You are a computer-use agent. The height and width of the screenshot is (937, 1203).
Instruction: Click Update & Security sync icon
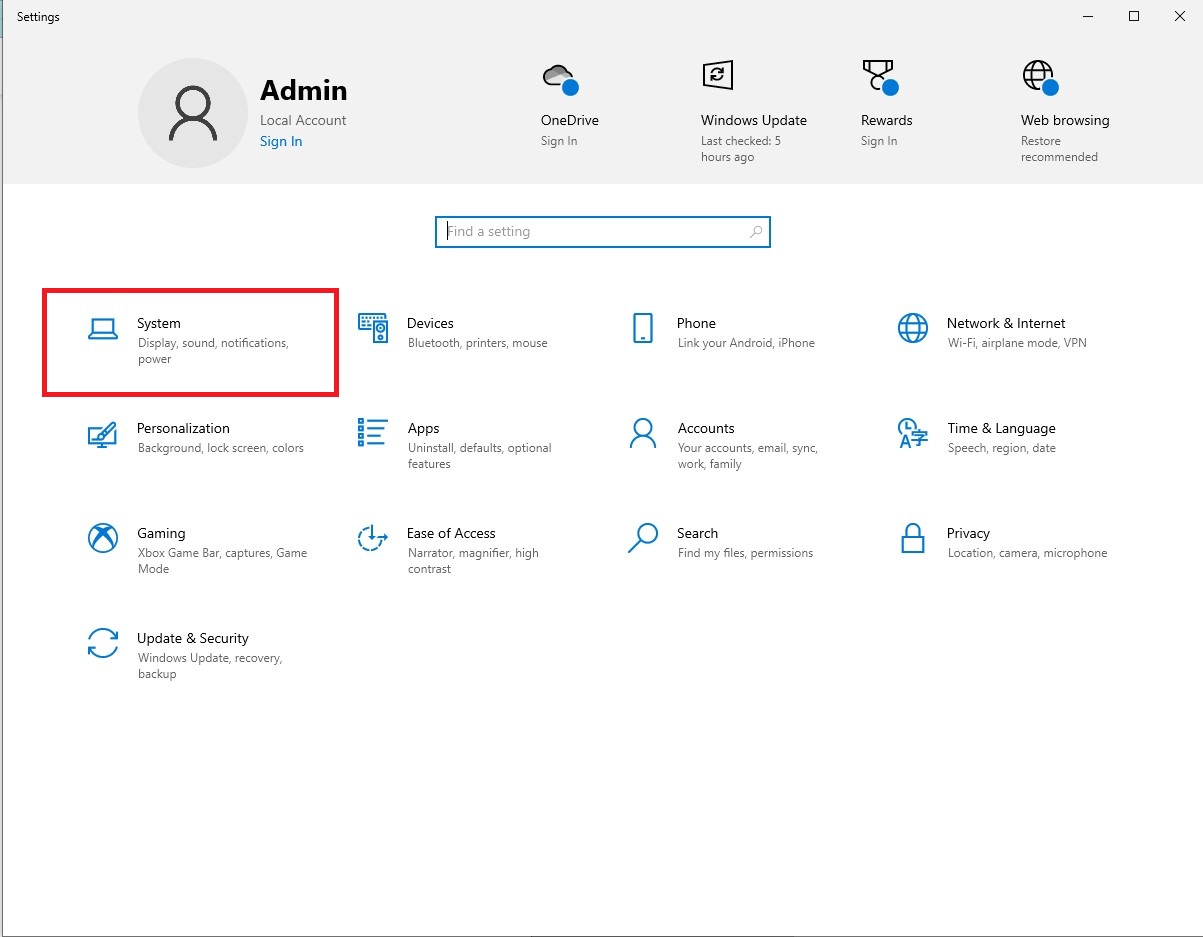103,643
